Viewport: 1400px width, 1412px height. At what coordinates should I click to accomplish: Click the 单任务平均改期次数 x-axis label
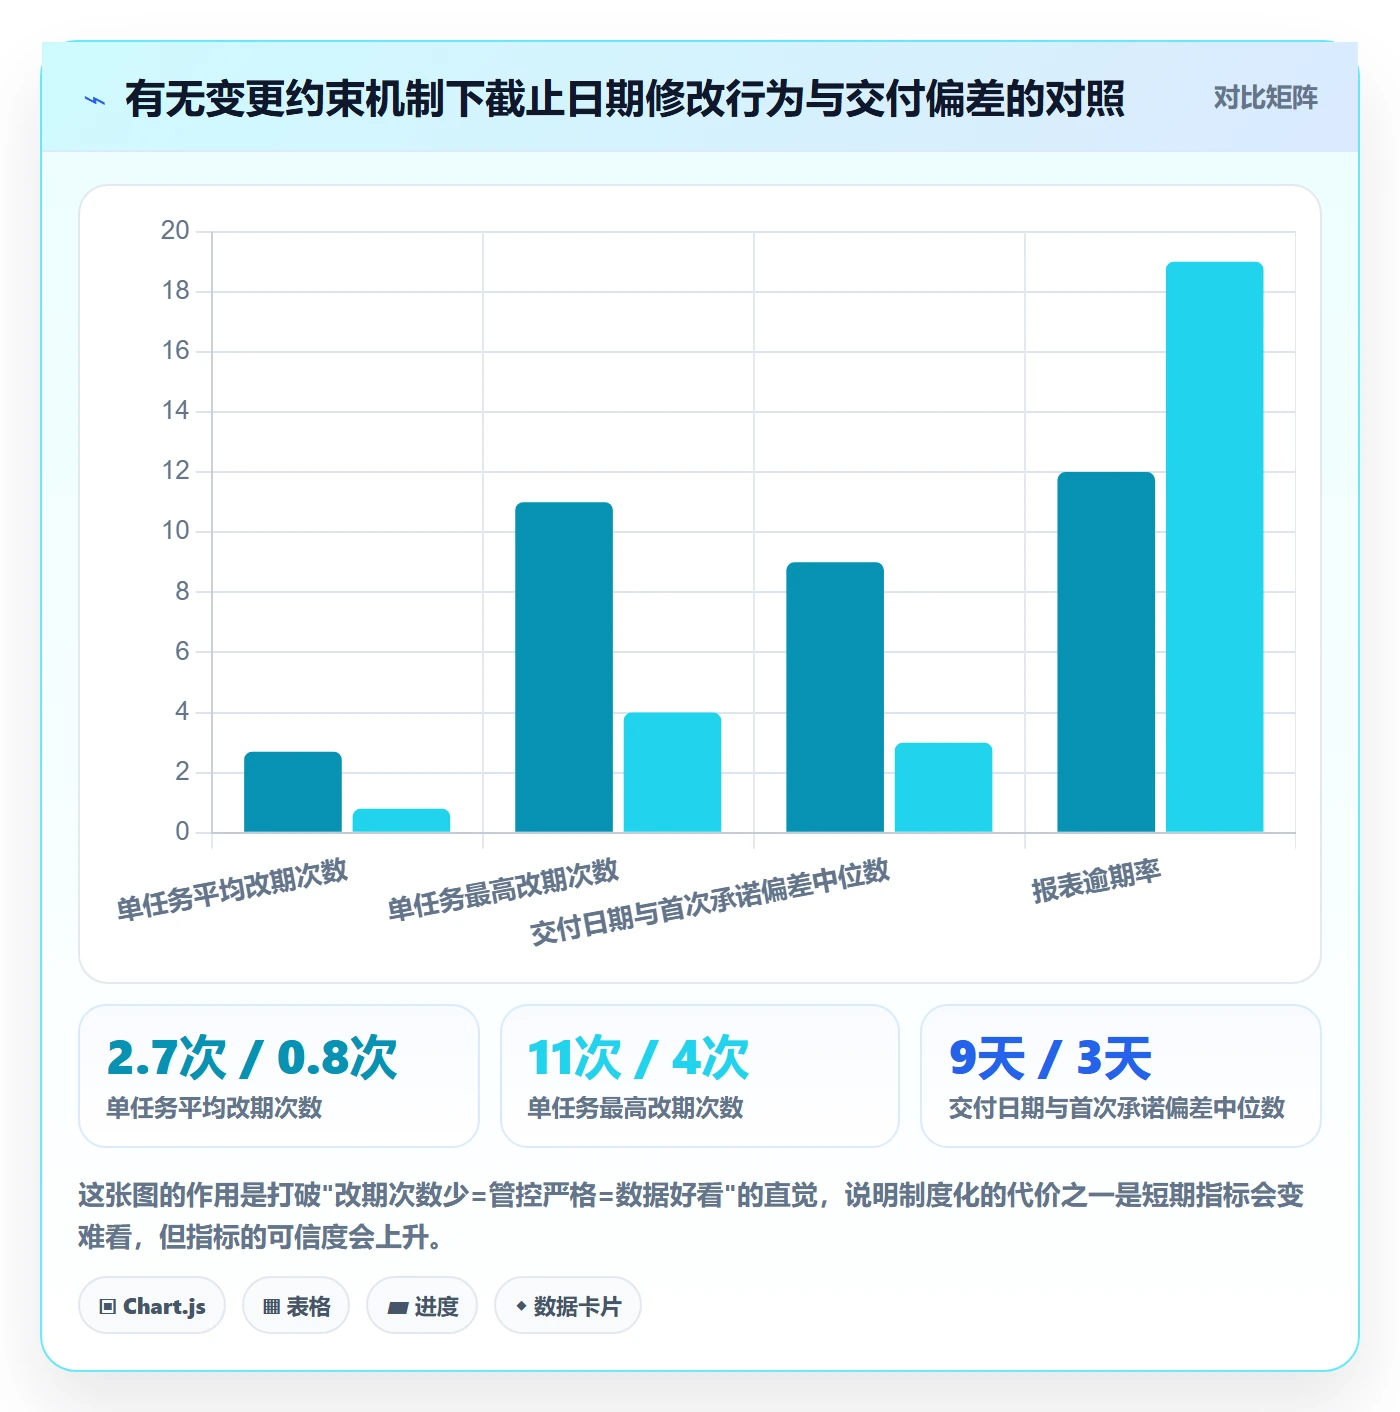pos(232,889)
